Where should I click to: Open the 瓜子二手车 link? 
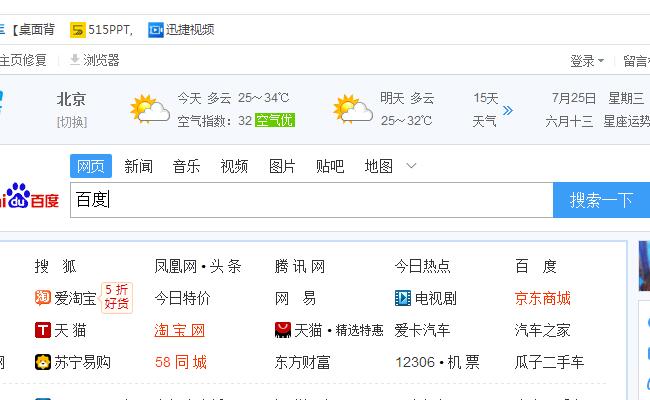click(549, 362)
